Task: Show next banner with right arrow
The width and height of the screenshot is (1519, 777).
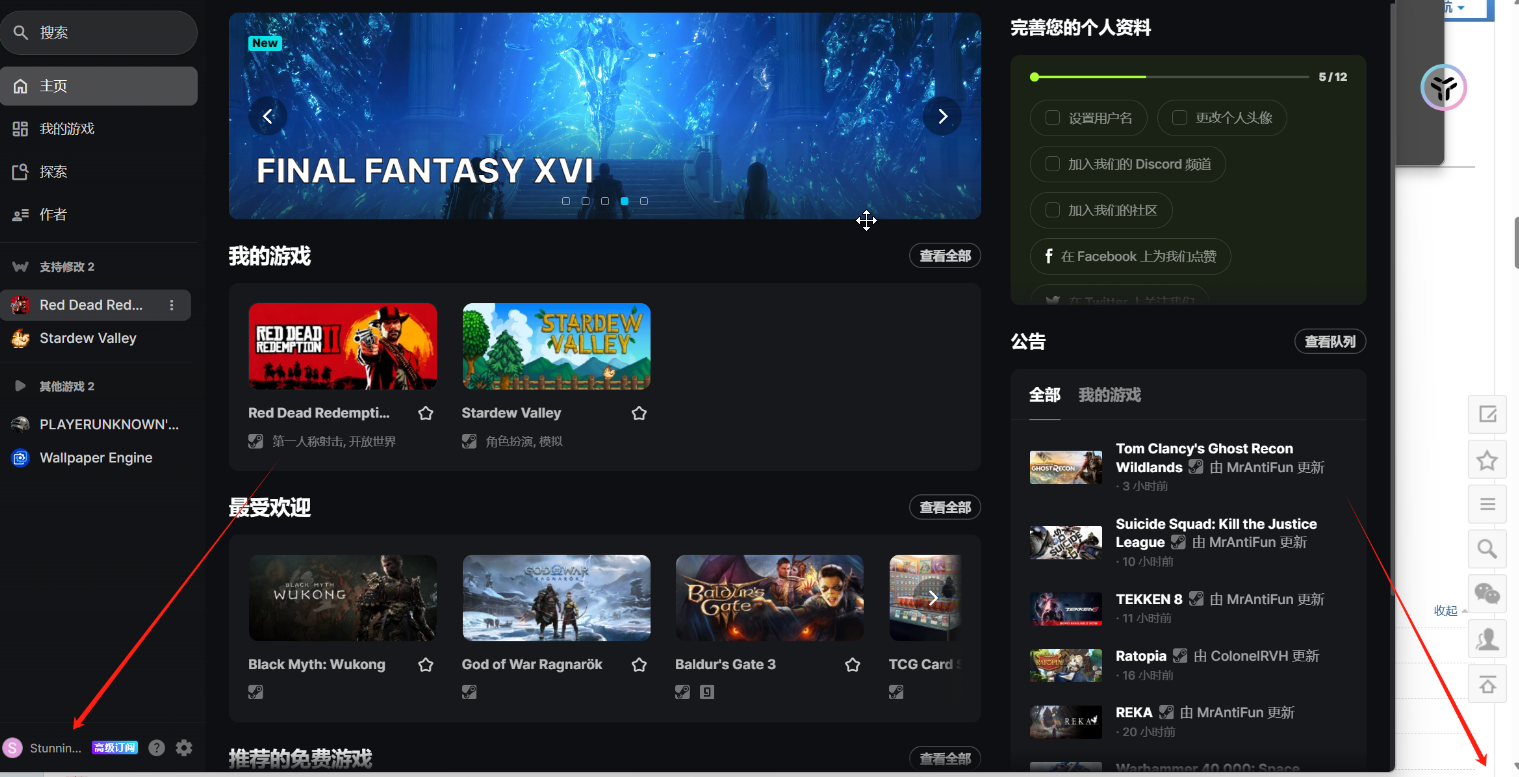Action: [942, 116]
